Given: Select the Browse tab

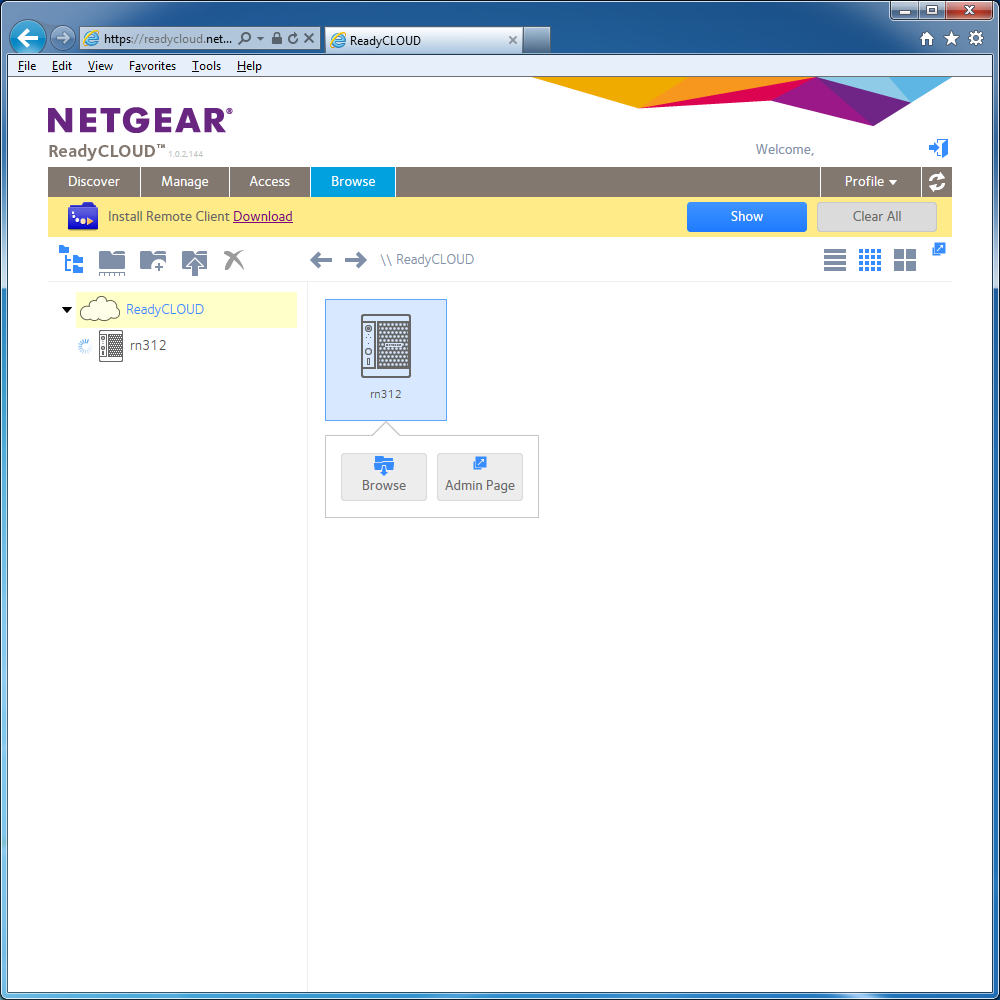Looking at the screenshot, I should (353, 182).
